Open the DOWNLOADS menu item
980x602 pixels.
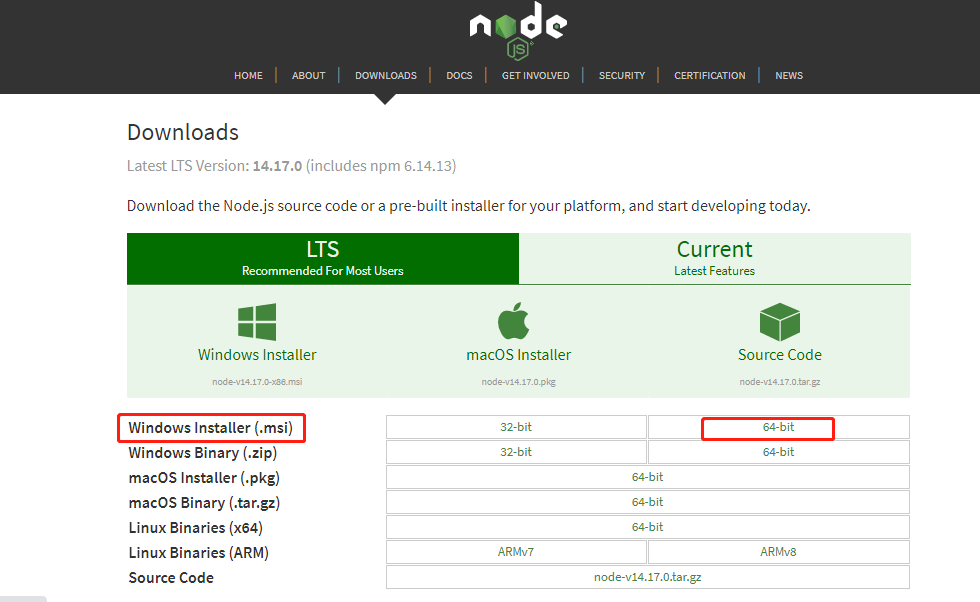[x=386, y=75]
